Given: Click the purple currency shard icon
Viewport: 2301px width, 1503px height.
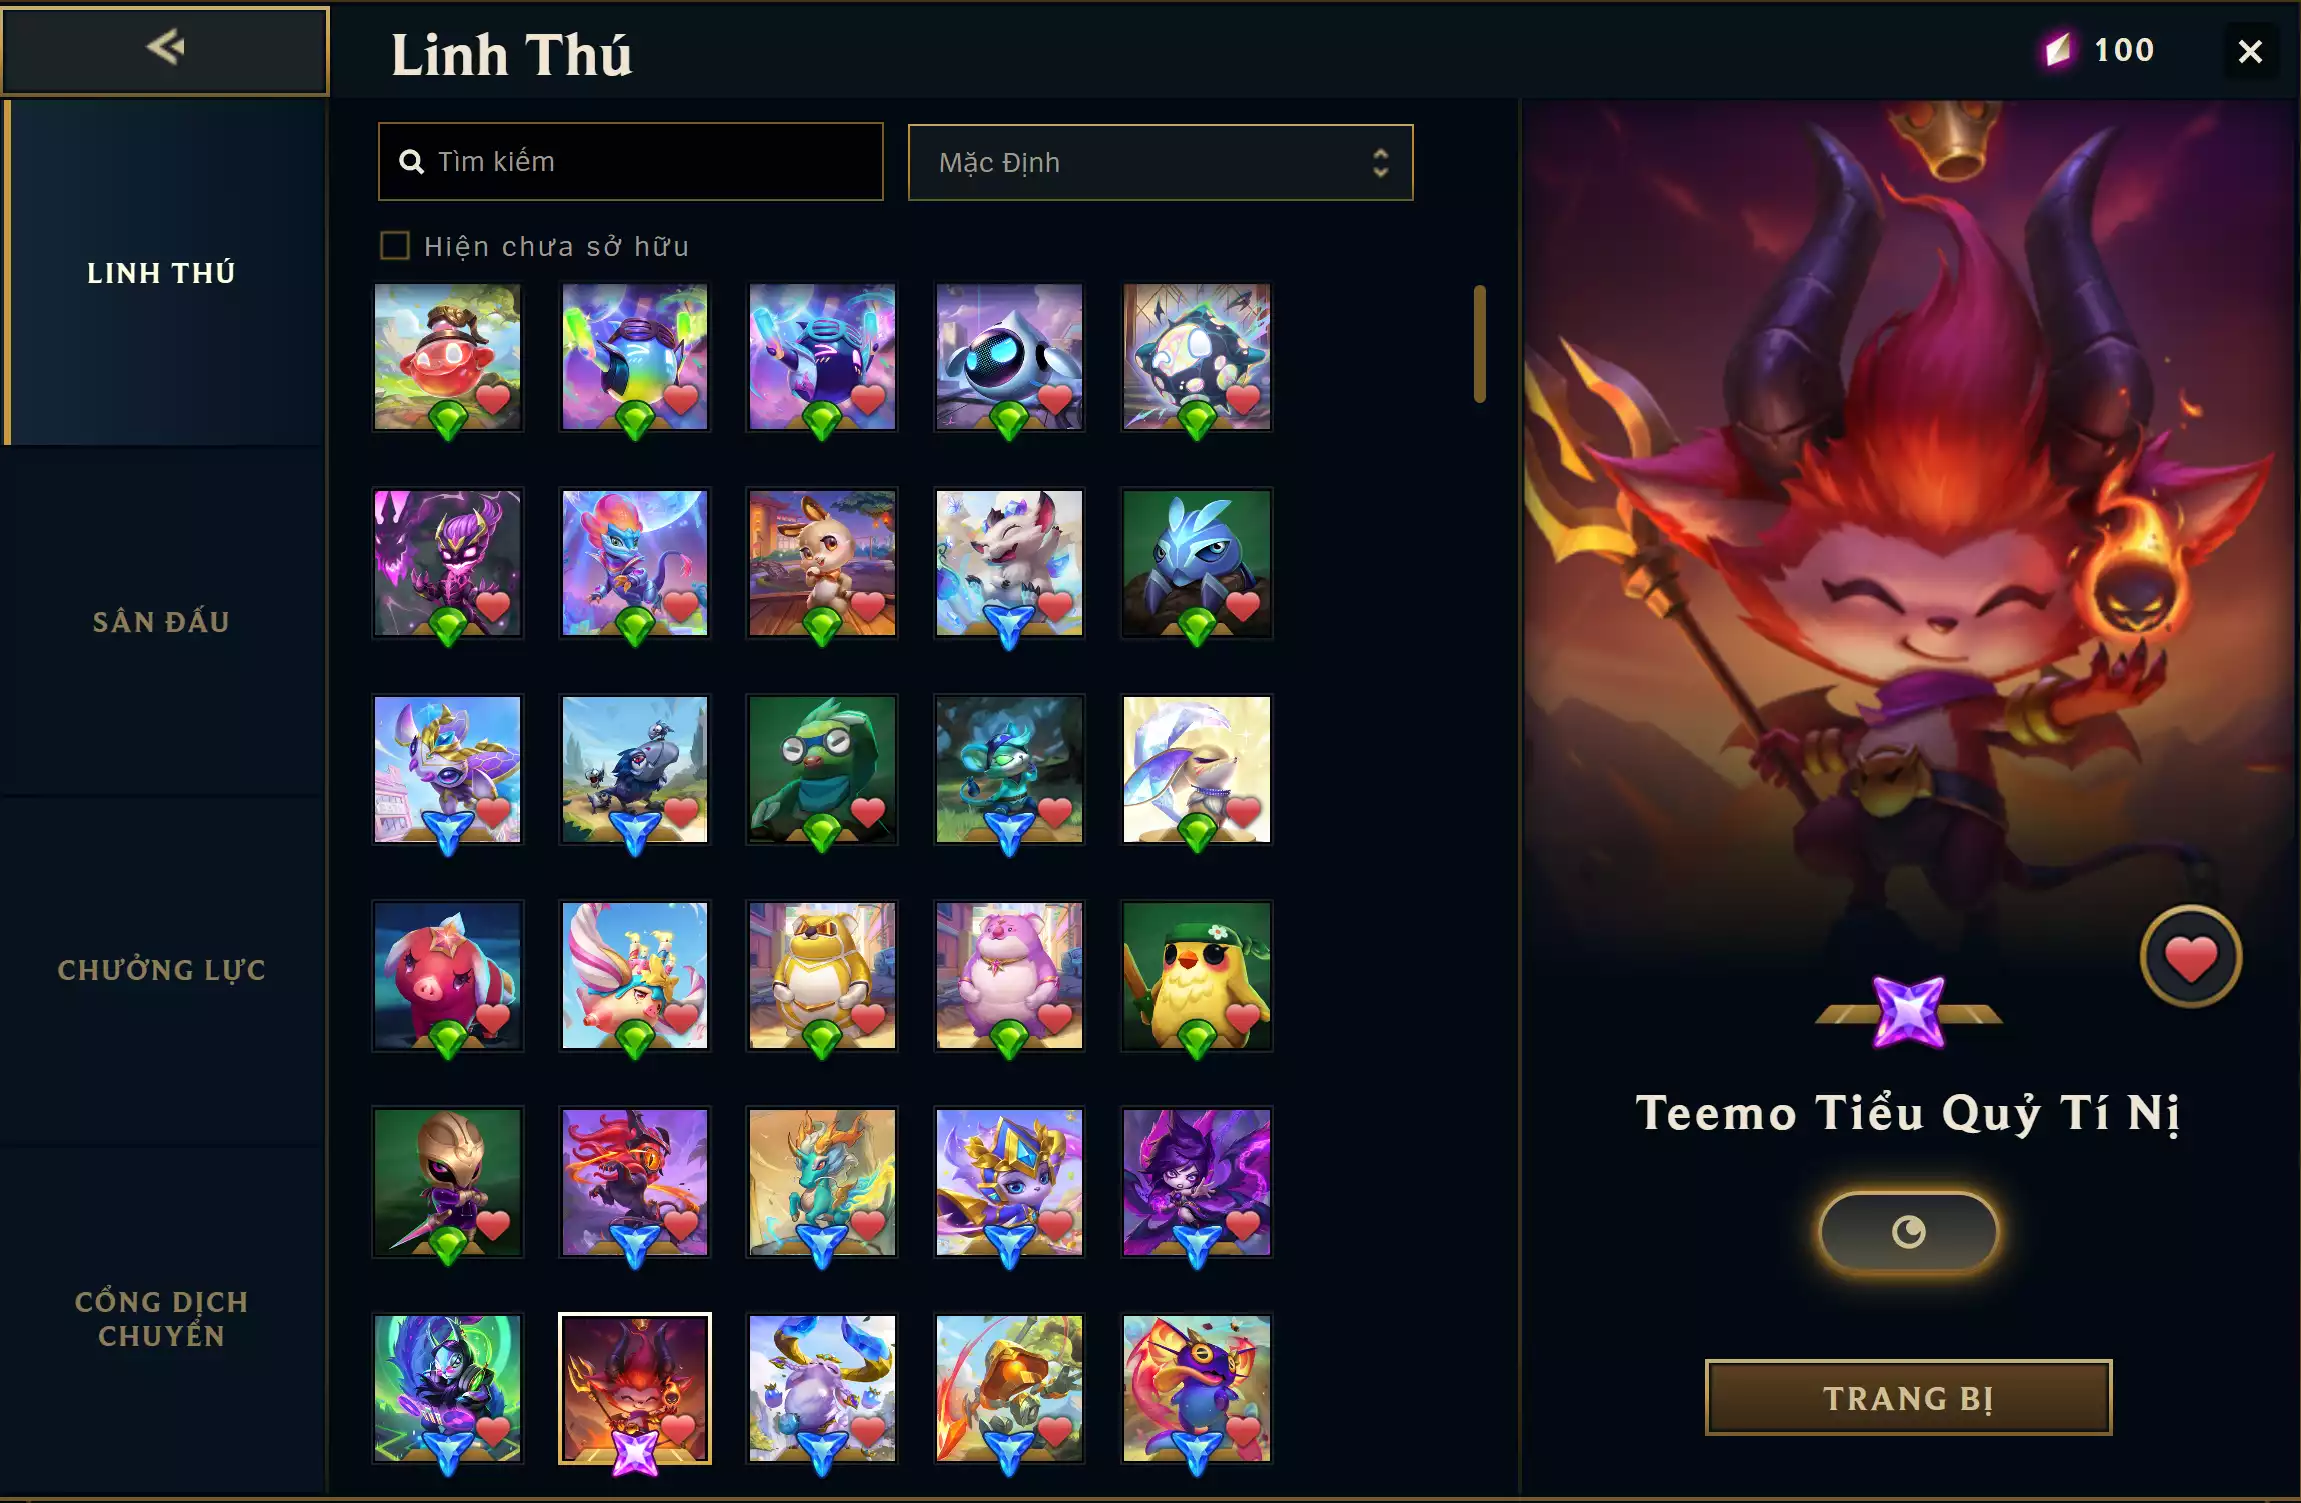Looking at the screenshot, I should [2058, 49].
